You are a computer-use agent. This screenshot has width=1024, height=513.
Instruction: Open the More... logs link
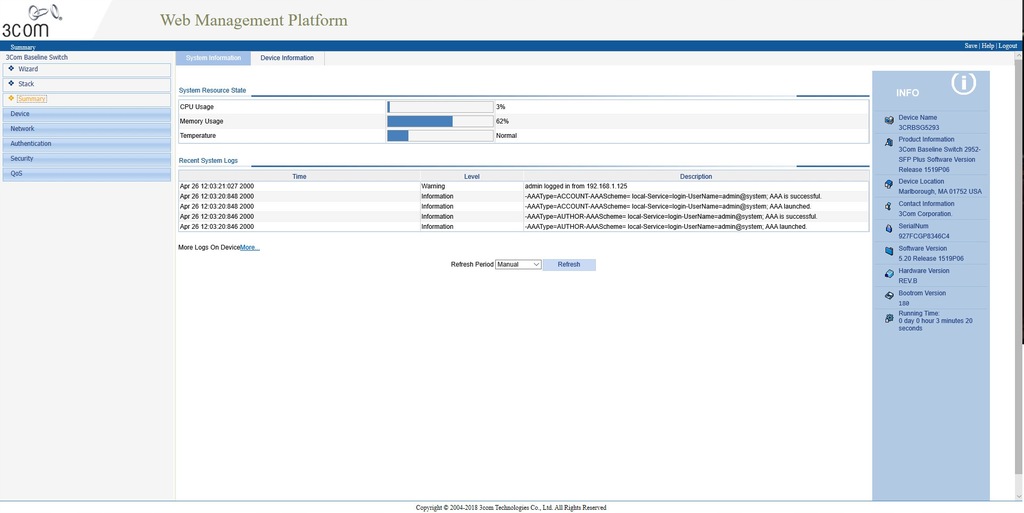250,247
